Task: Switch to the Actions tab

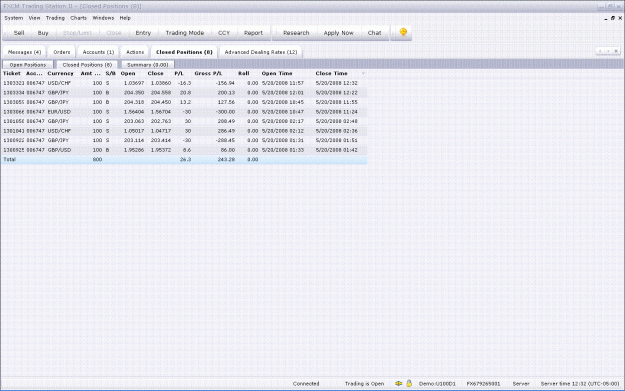Action: (135, 52)
